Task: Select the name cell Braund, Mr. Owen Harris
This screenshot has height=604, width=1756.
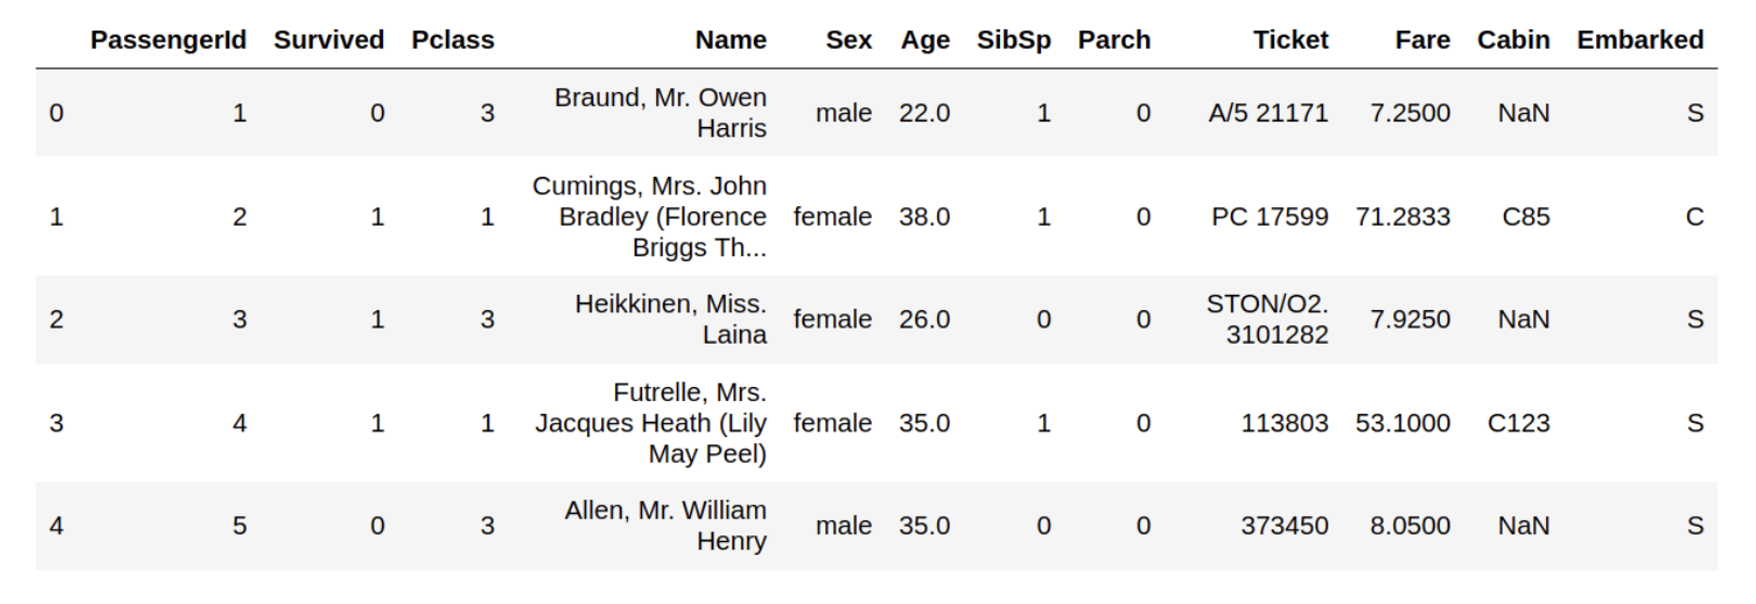Action: [x=660, y=113]
